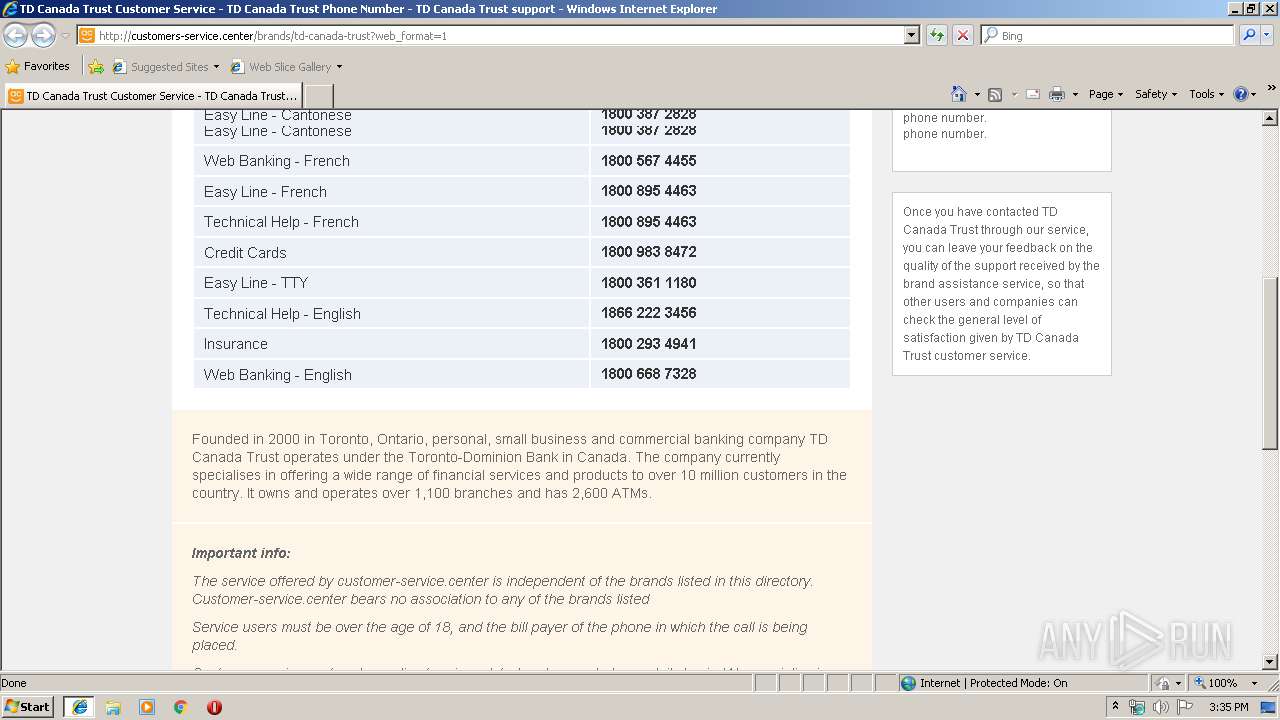Open the address bar dropdown arrow

pos(911,35)
